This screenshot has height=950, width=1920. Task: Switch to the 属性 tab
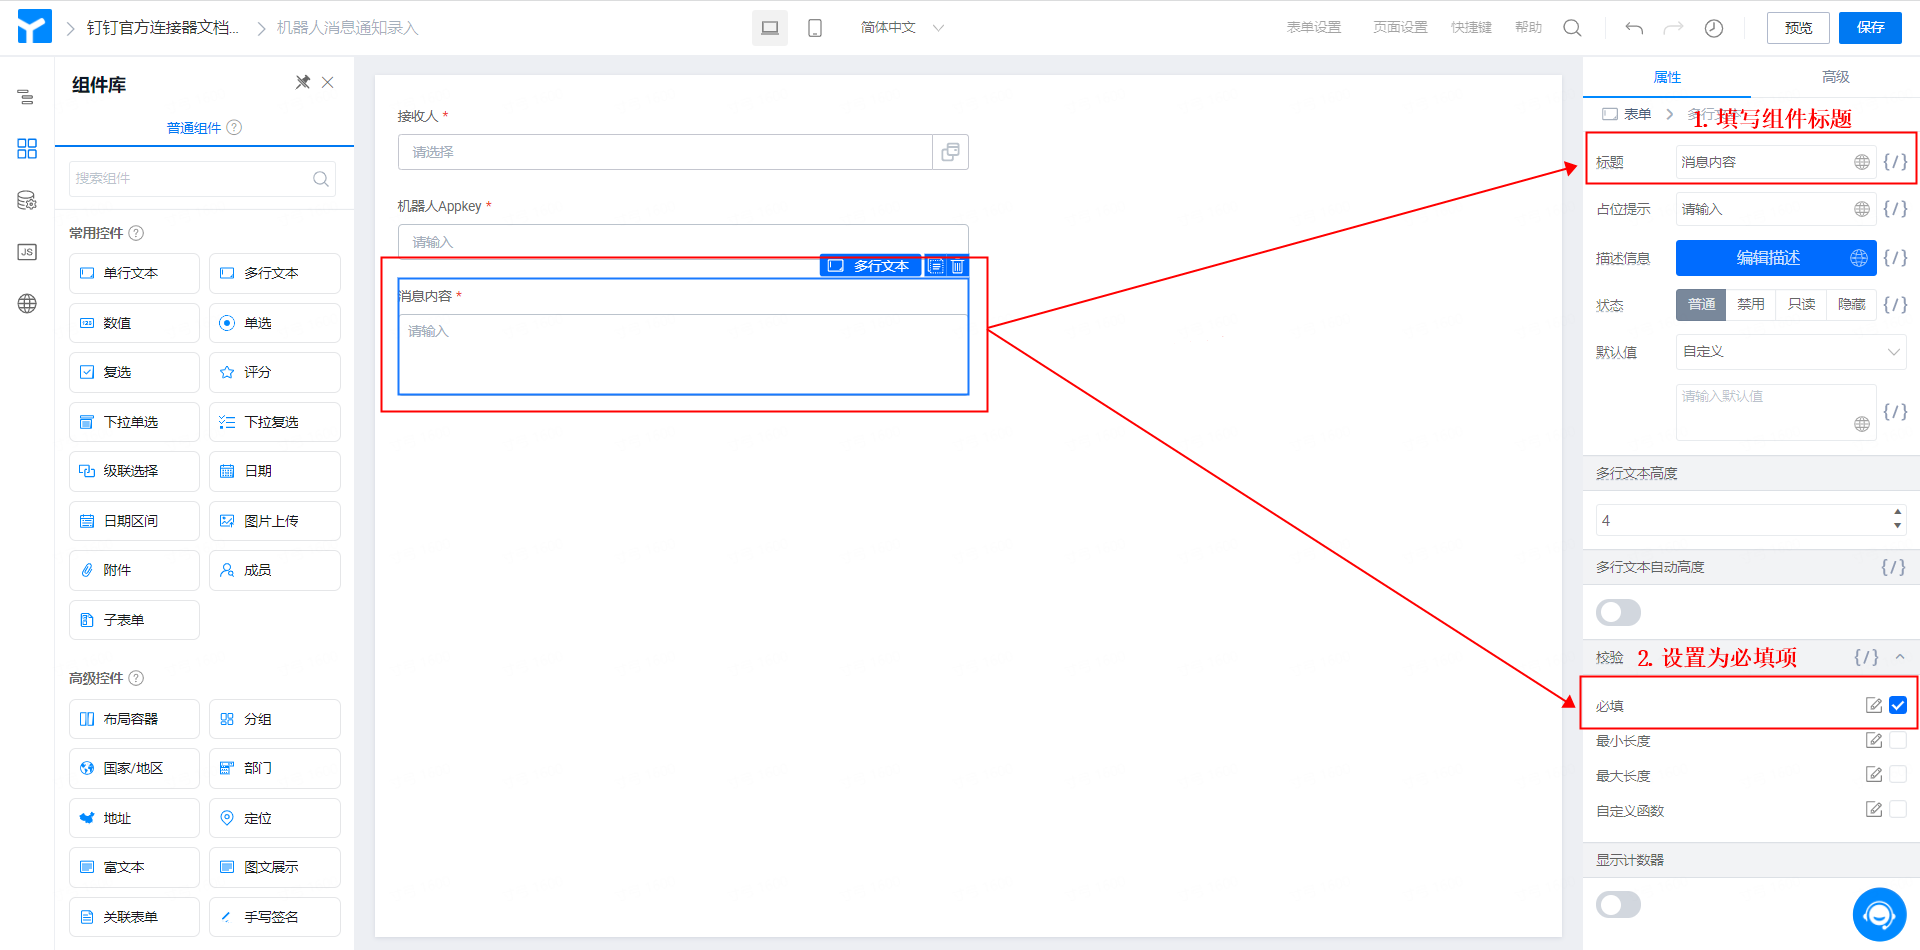point(1667,77)
